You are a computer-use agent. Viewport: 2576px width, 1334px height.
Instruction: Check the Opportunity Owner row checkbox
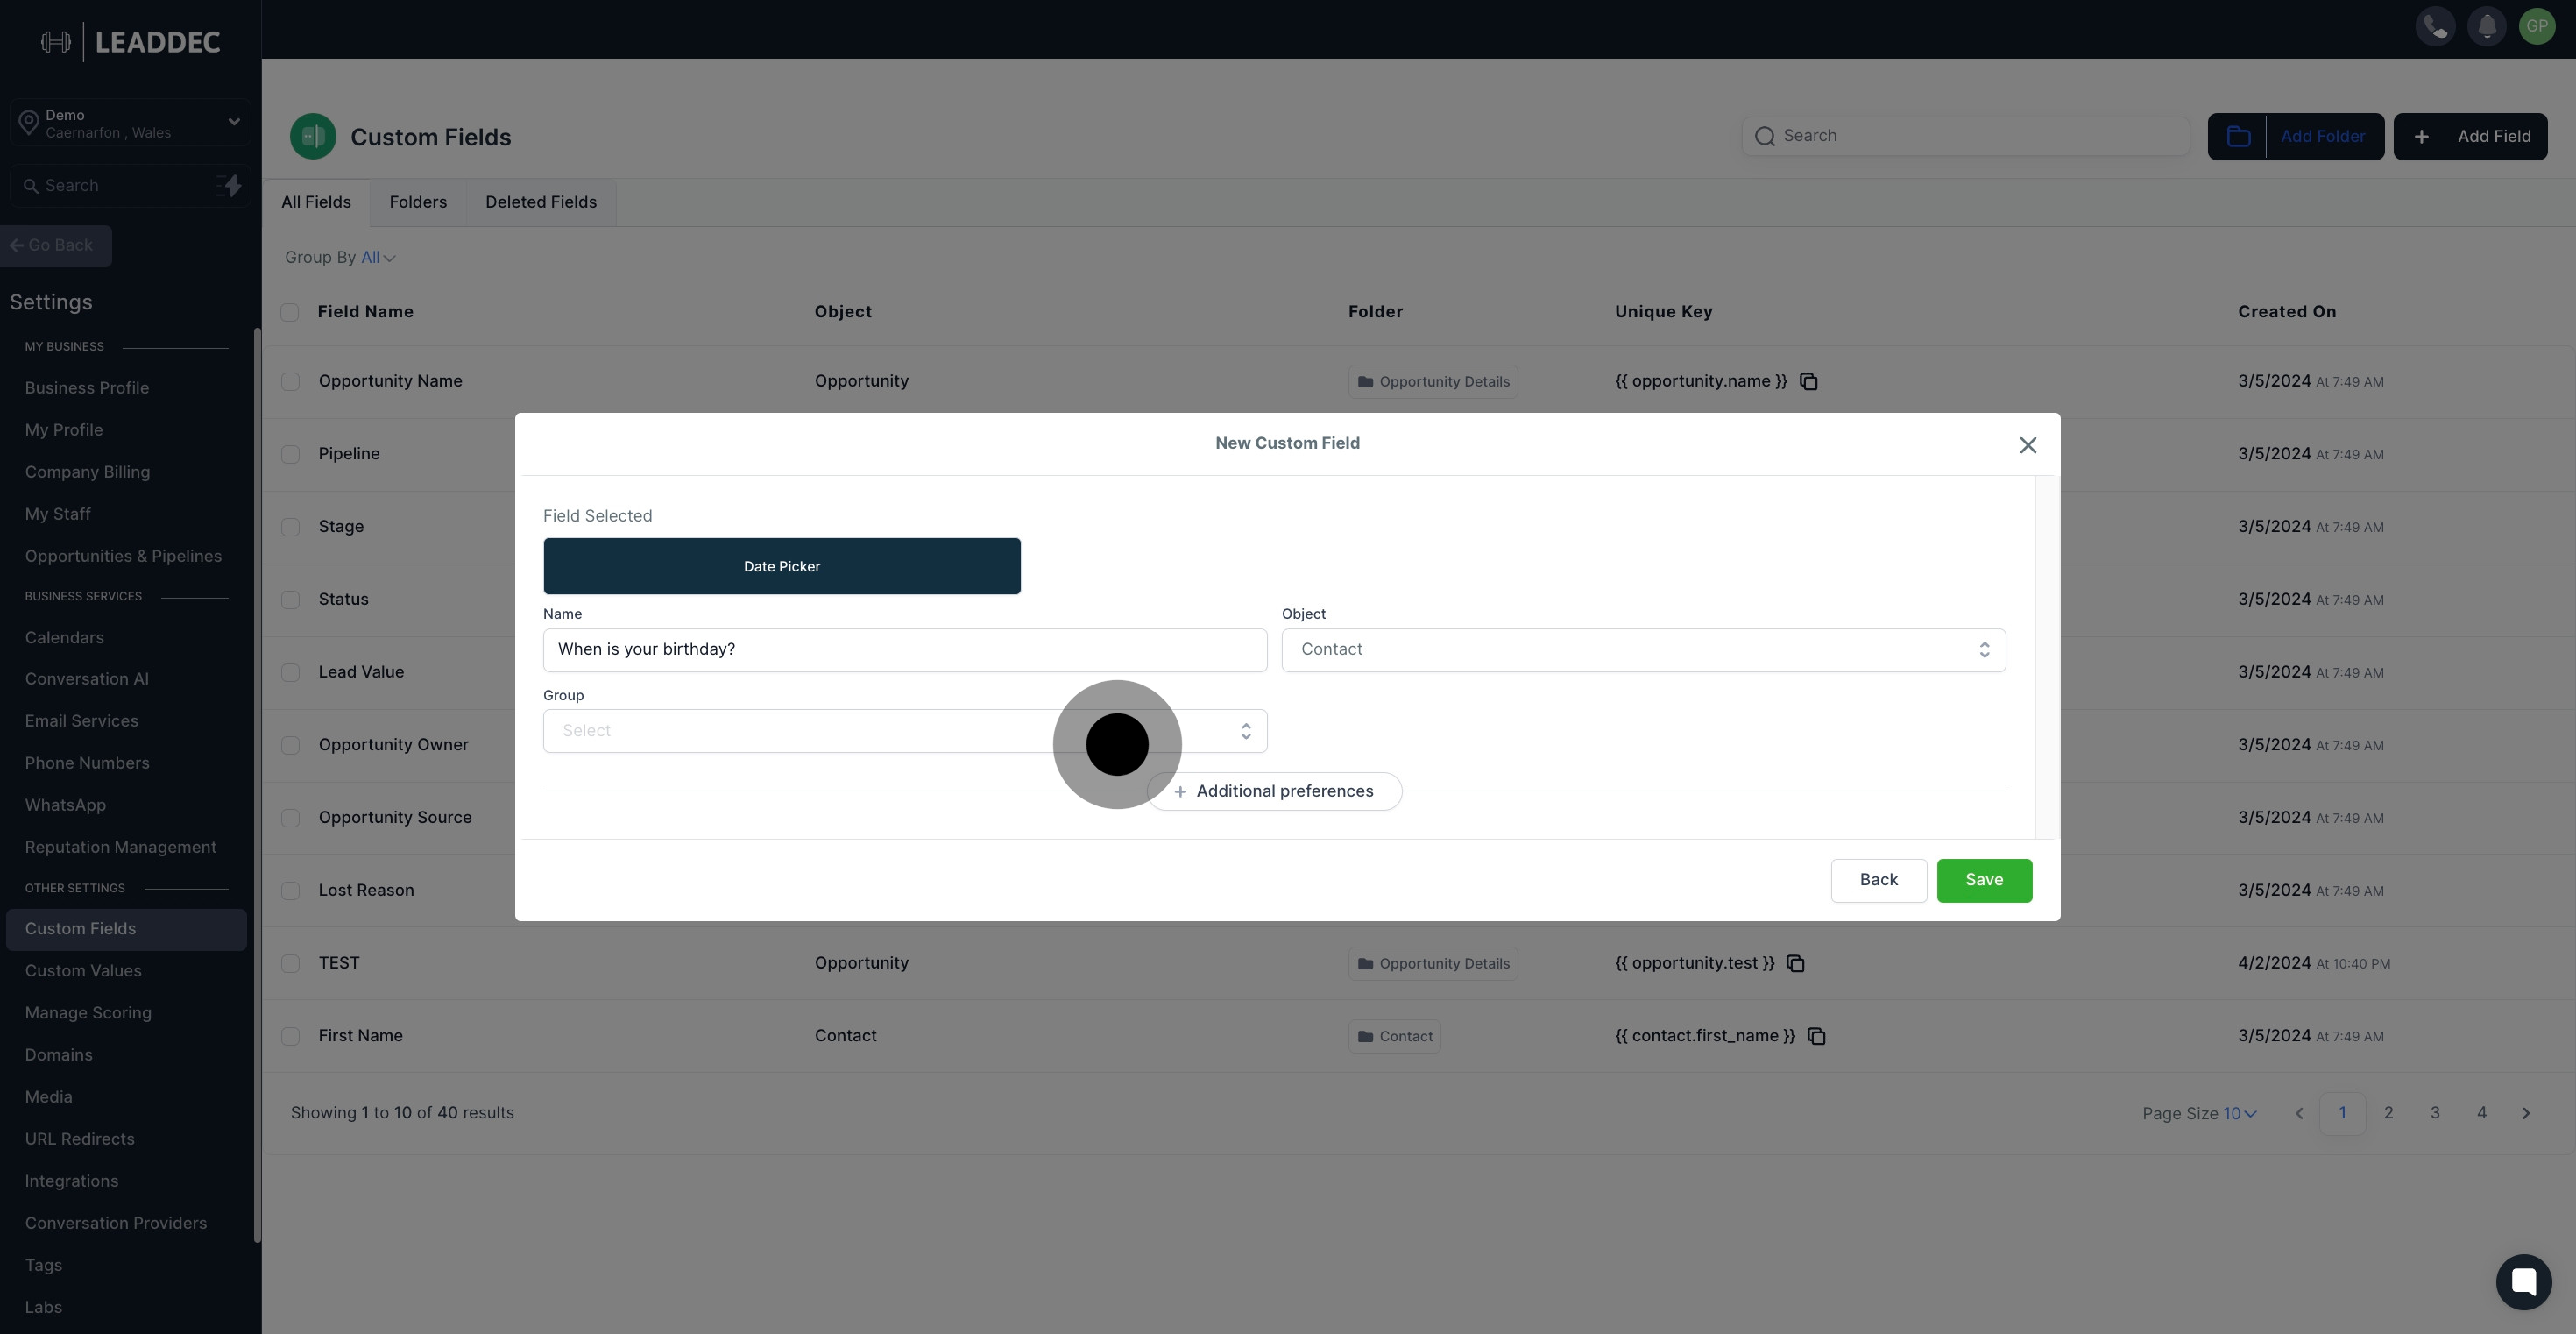click(290, 745)
